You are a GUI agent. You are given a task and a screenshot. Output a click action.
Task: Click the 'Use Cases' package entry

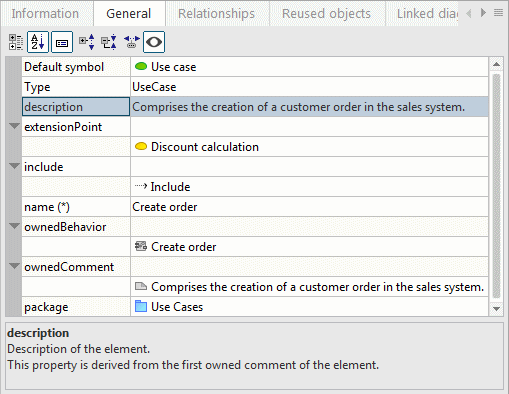(x=309, y=307)
